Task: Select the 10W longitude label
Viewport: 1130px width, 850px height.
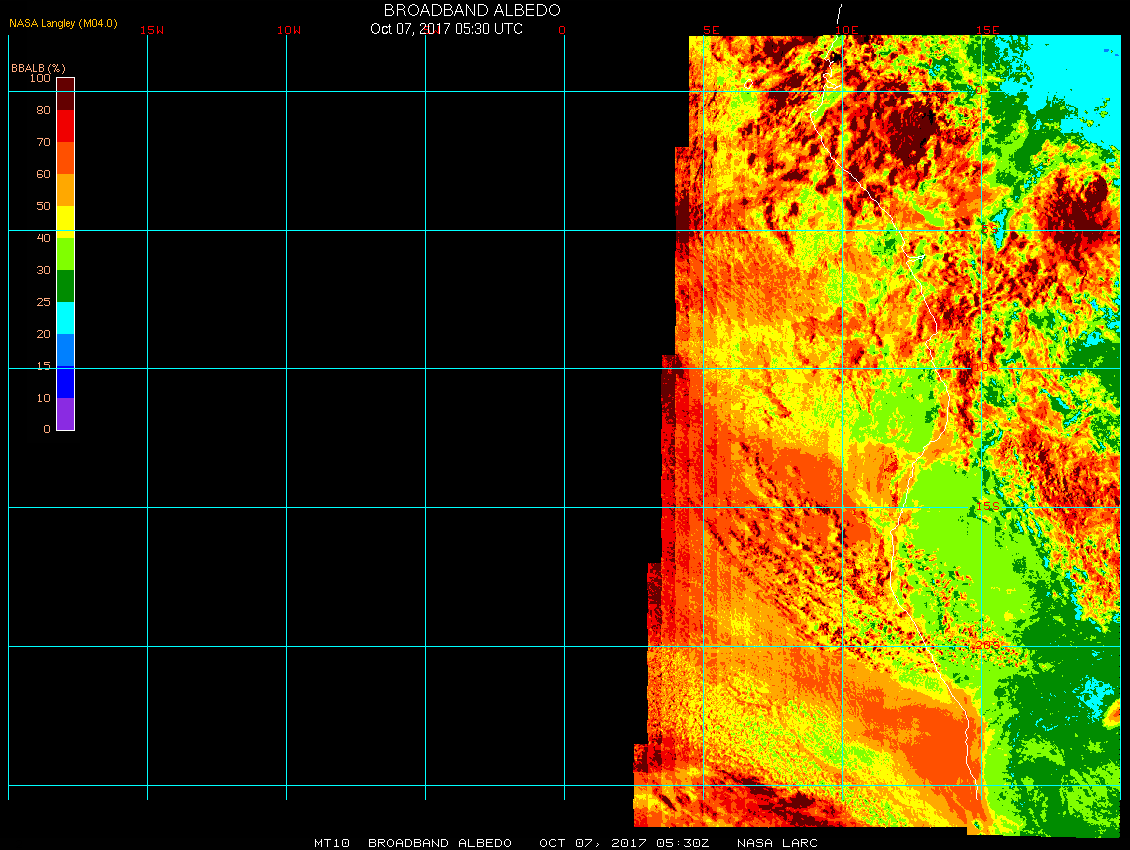Action: [289, 30]
